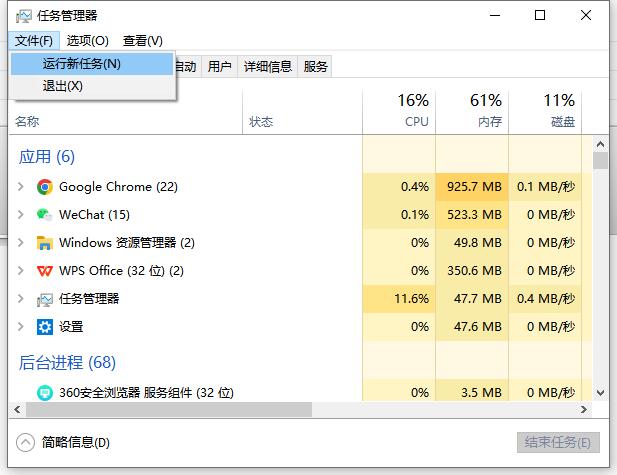Switch to the 详细信息 tab

point(268,67)
